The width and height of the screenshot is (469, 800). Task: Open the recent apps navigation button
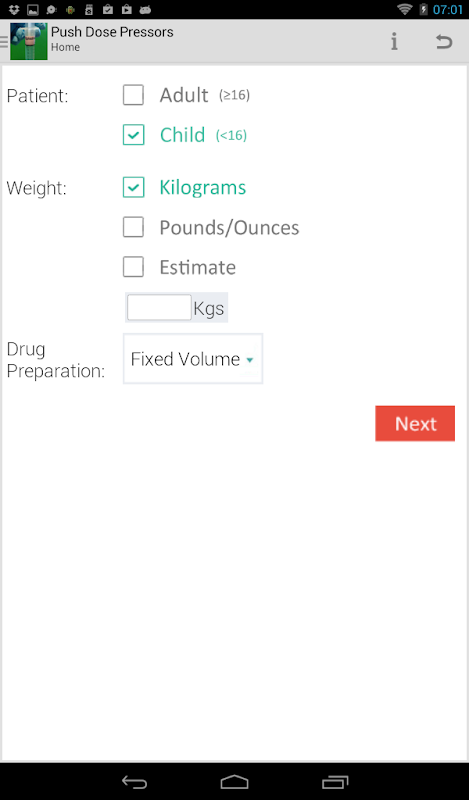335,782
